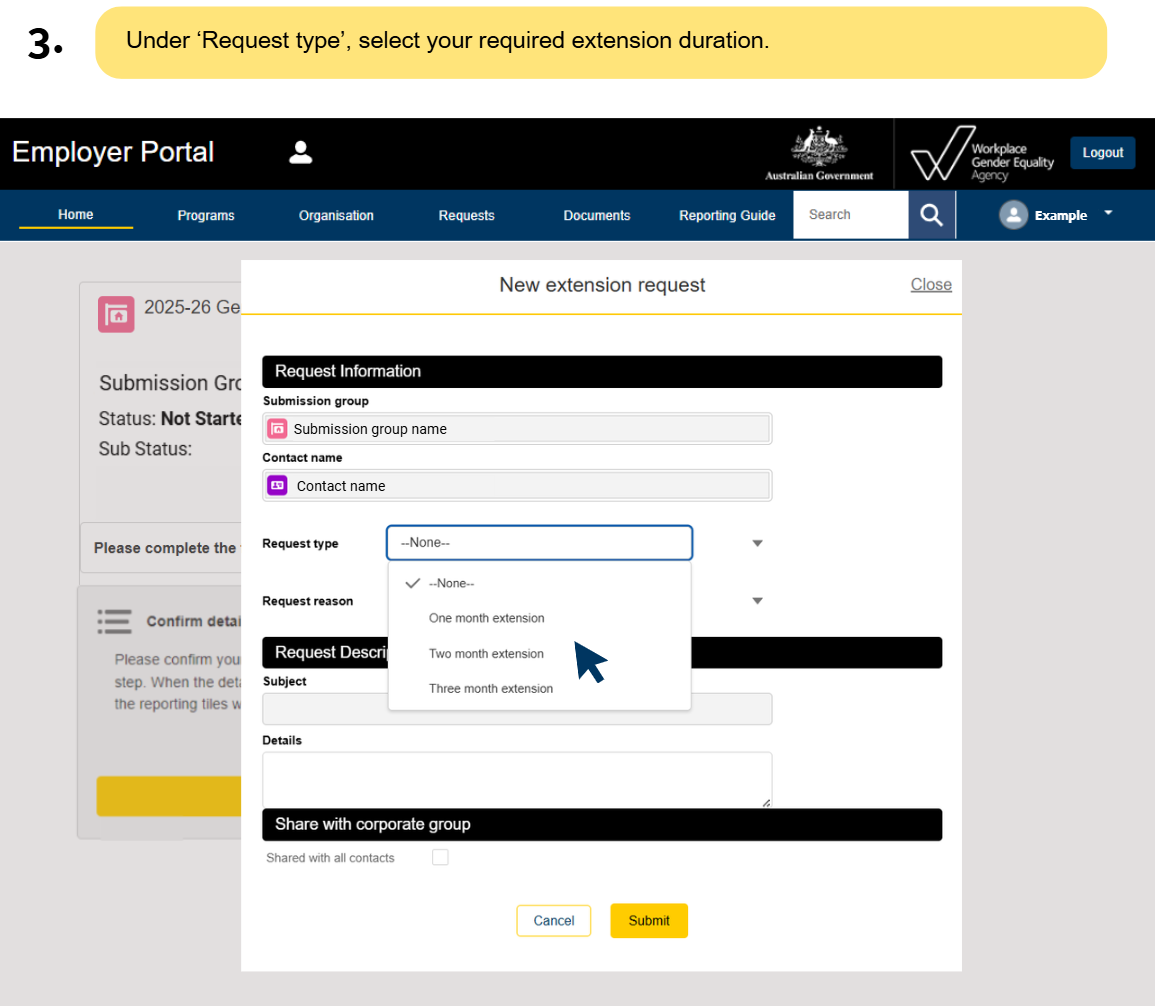Click the pink Submission group icon
The height and width of the screenshot is (1006, 1155).
277,428
